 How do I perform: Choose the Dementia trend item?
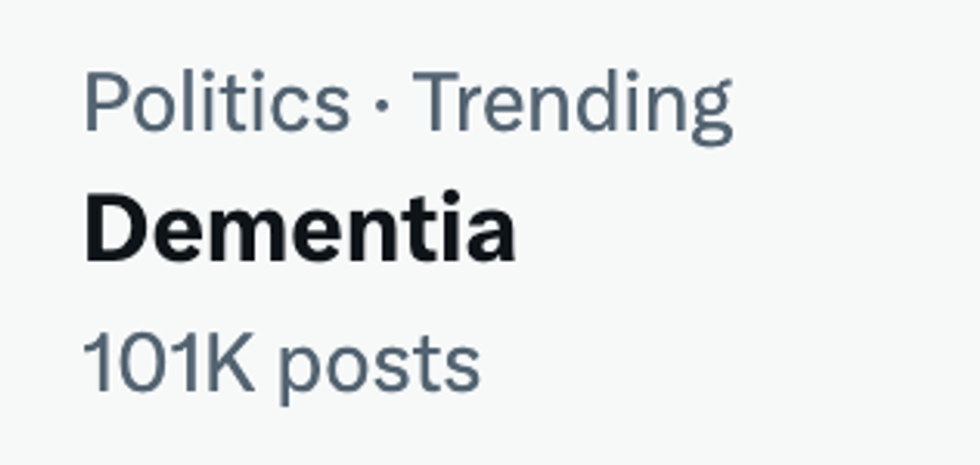point(300,230)
